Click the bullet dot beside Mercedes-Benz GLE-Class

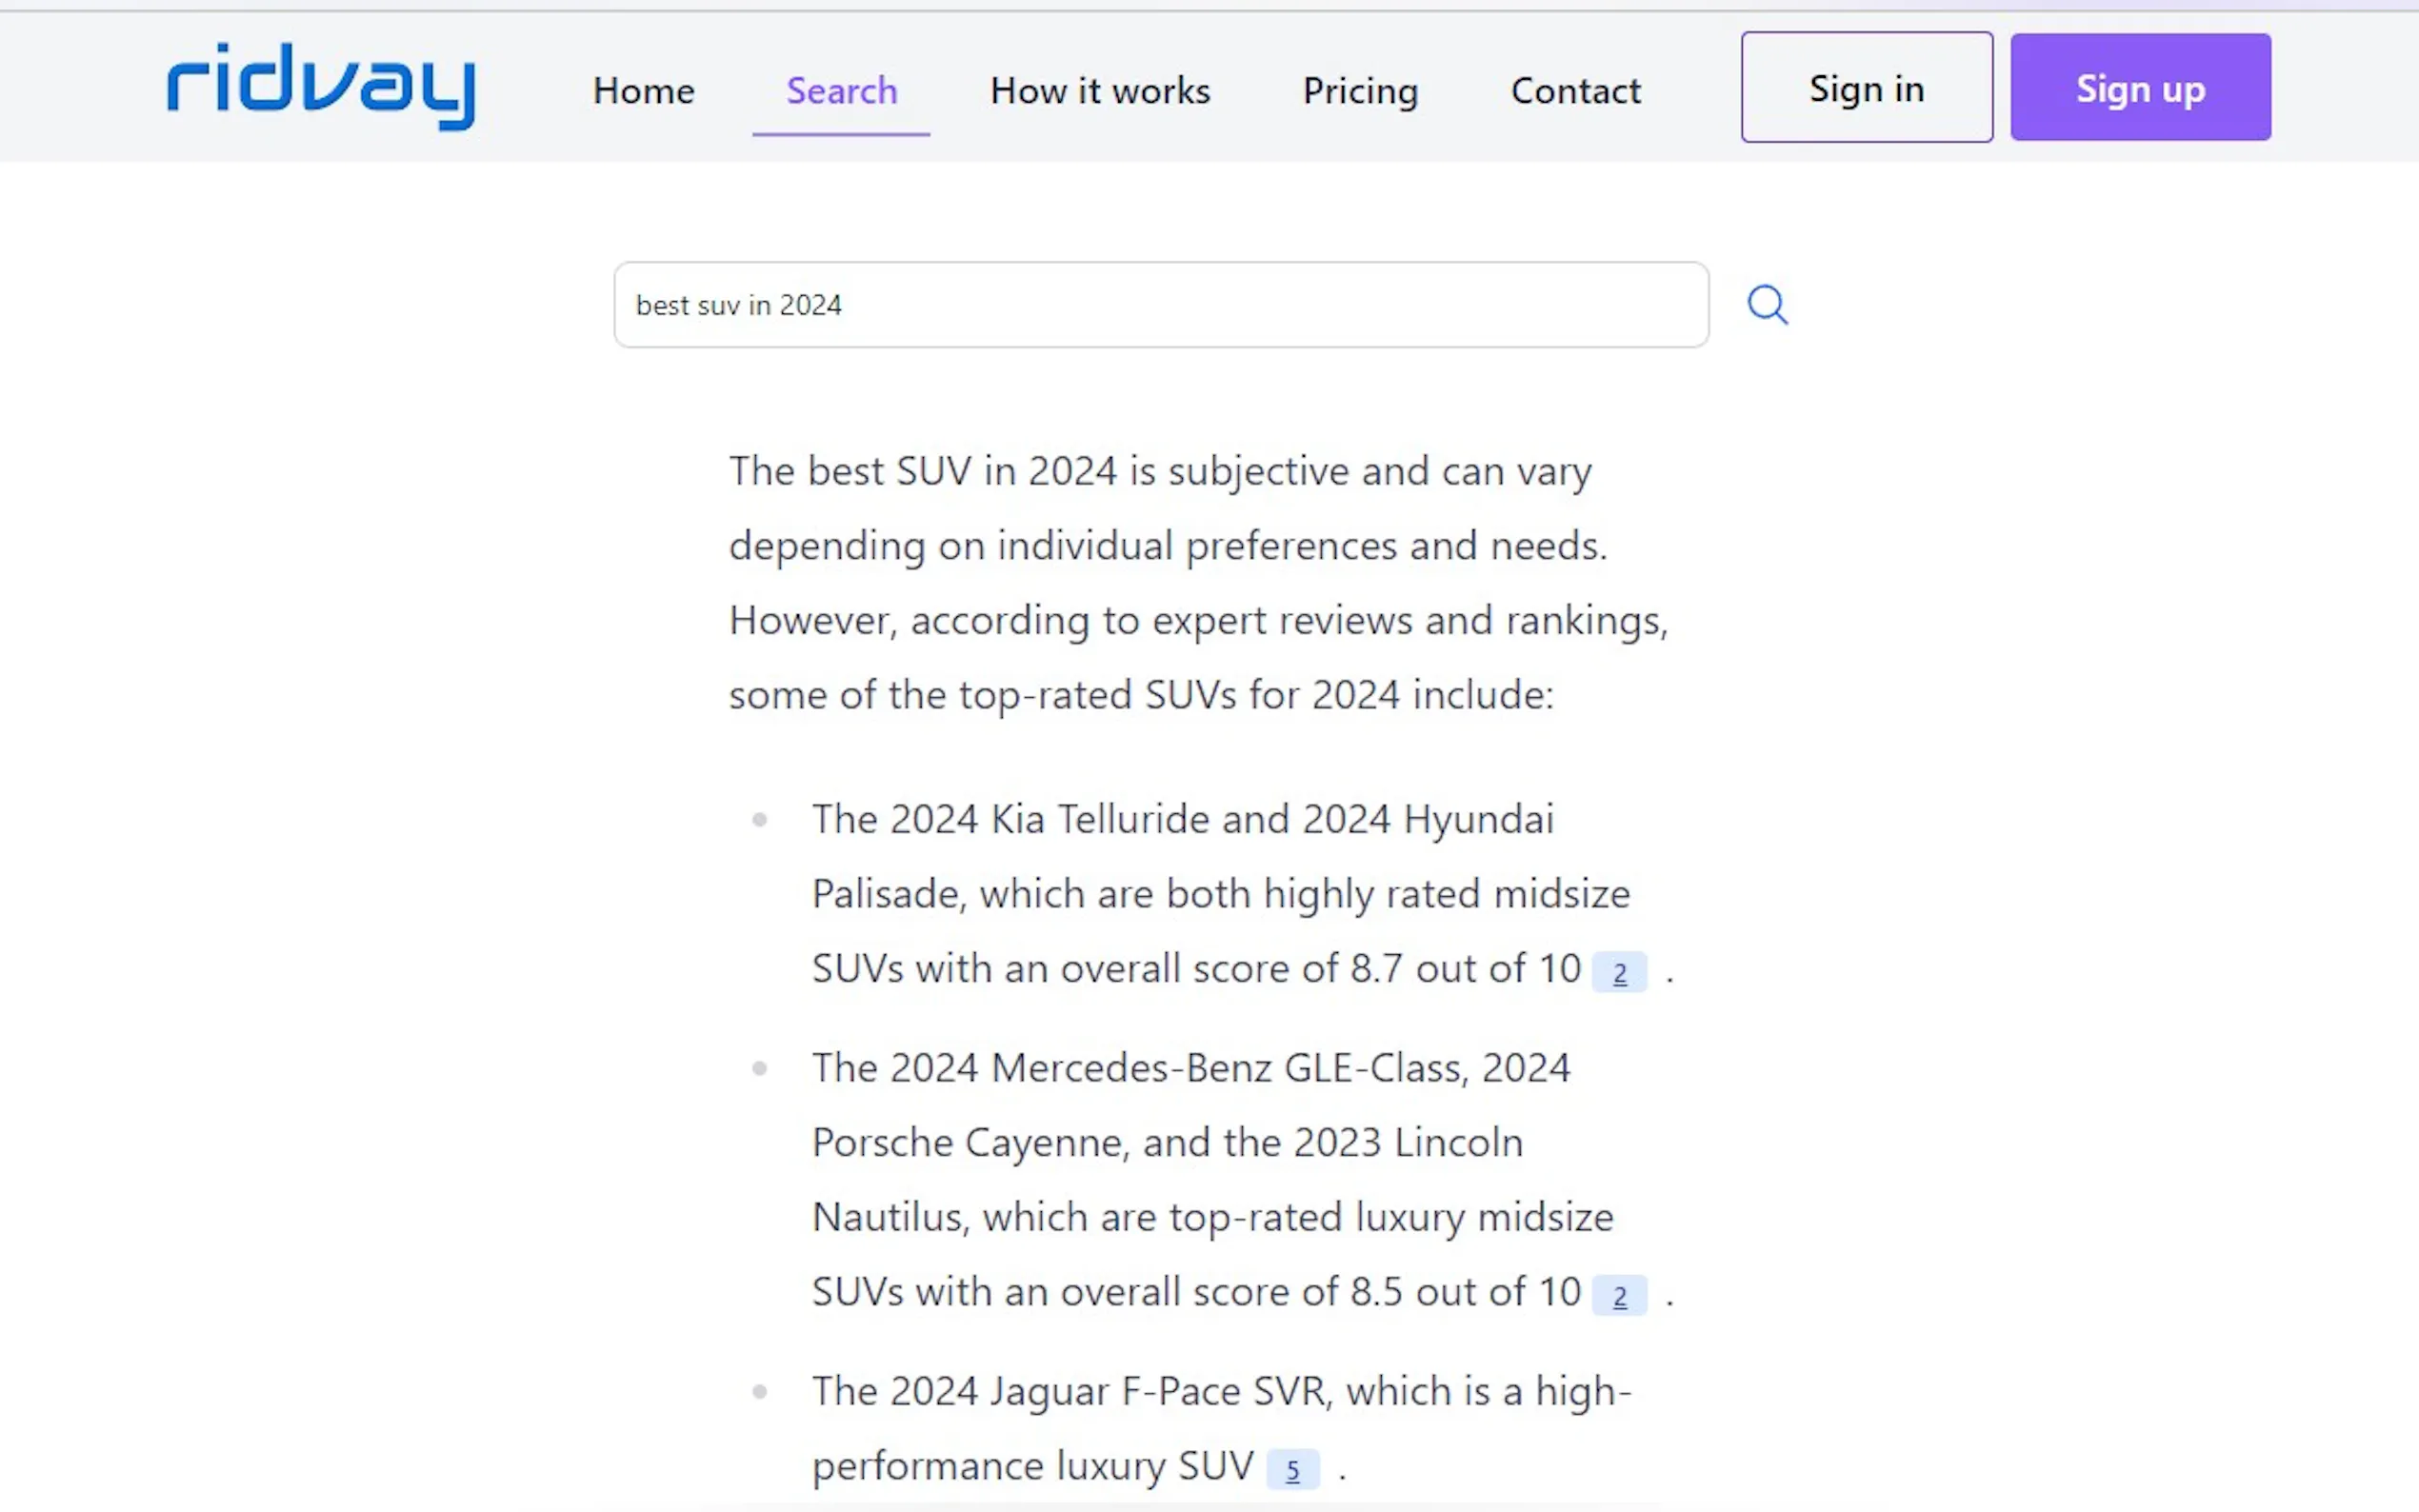759,1069
